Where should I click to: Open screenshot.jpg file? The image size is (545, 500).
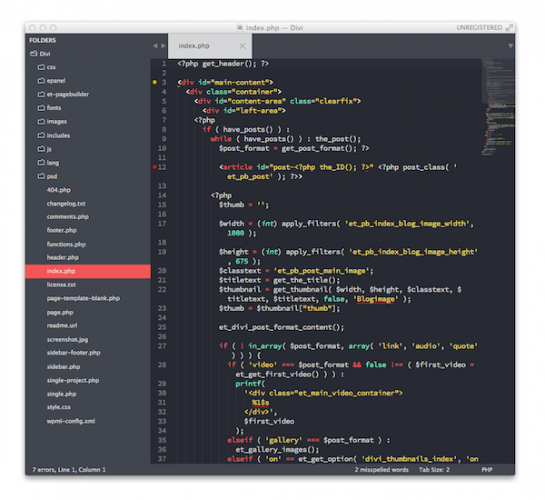pyautogui.click(x=67, y=339)
